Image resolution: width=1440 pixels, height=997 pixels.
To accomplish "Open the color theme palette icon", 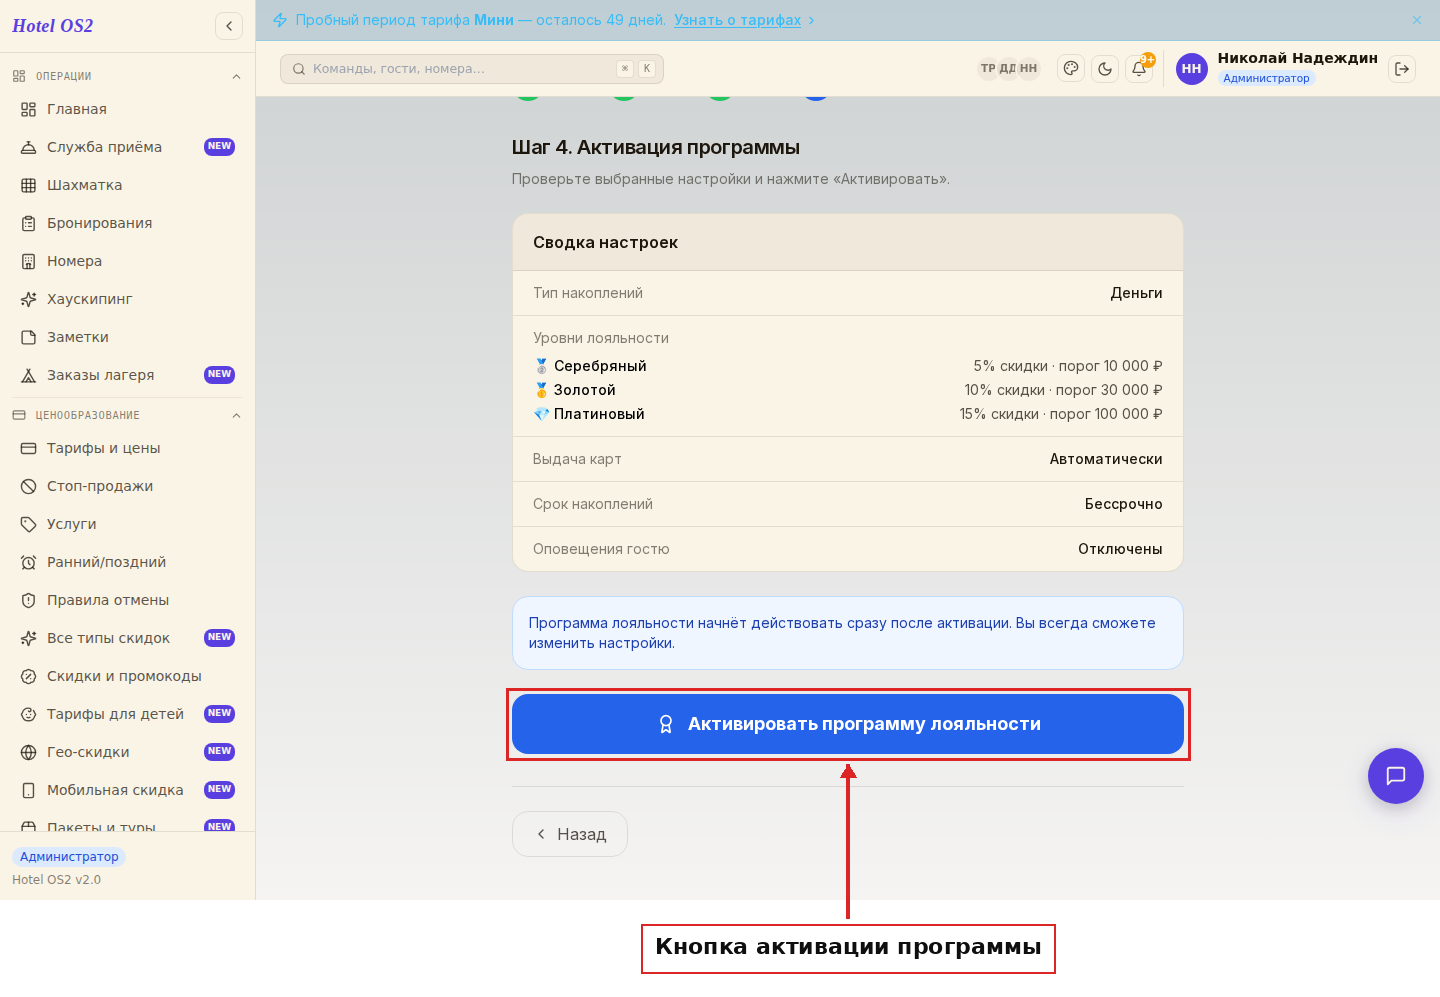I will [1071, 69].
